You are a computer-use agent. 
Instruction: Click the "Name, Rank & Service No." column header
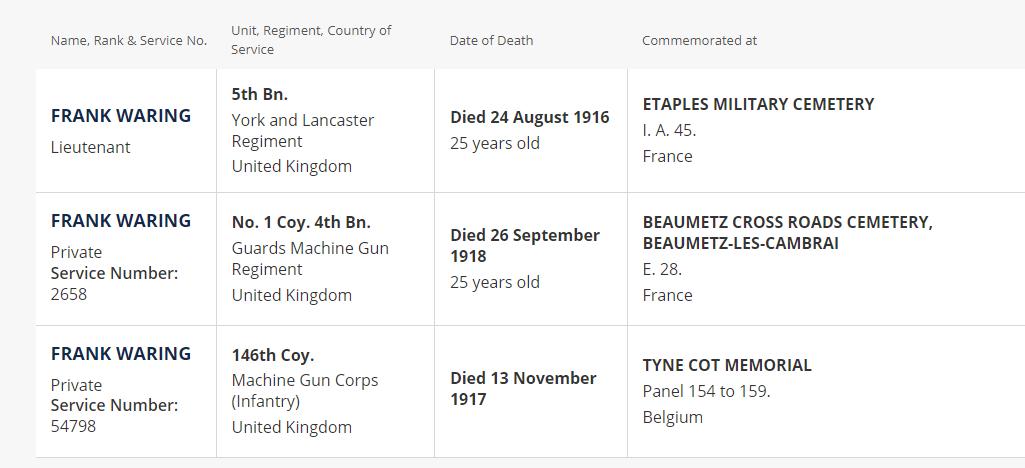click(129, 41)
